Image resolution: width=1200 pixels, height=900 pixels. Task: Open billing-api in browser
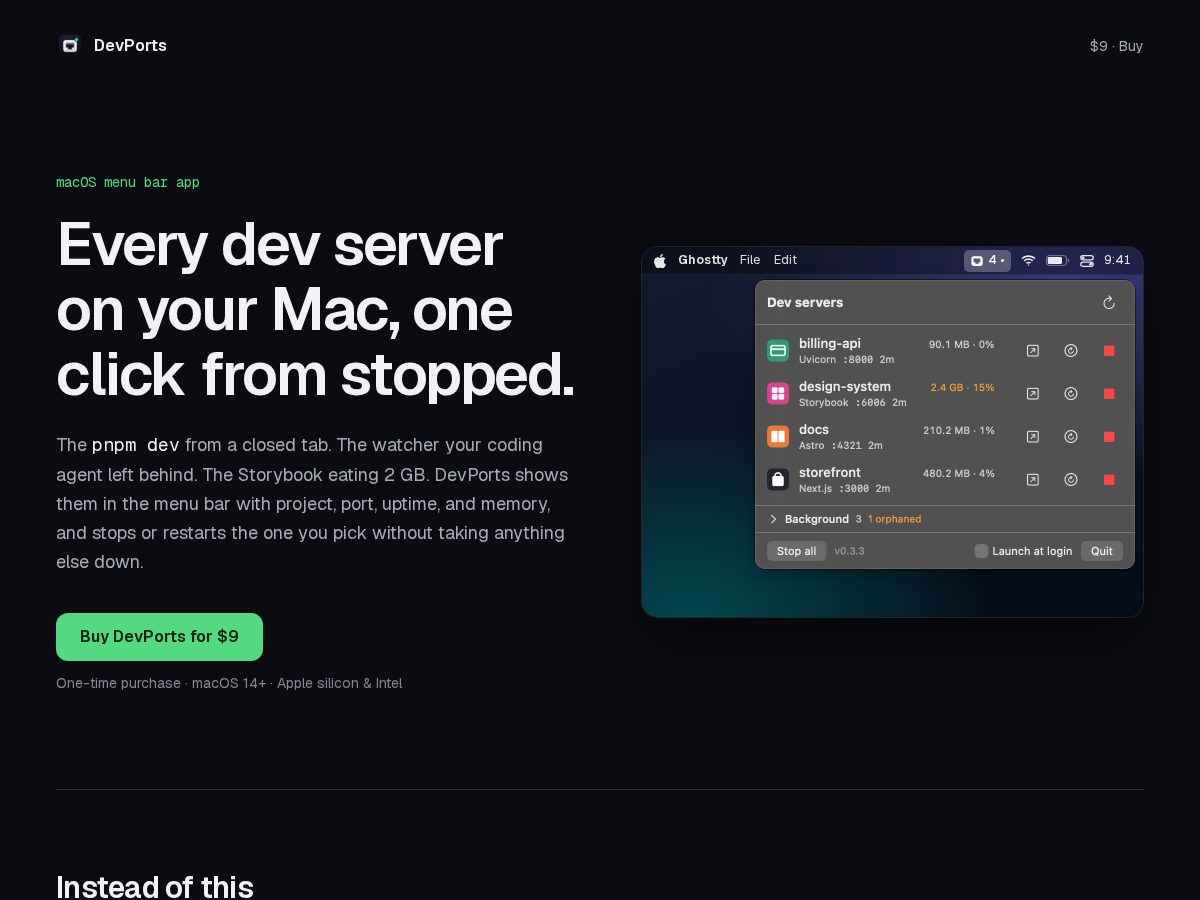click(x=1033, y=350)
